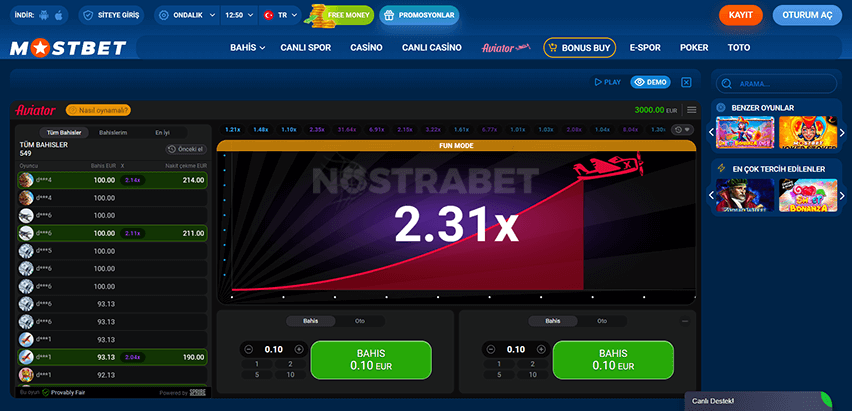Image resolution: width=852 pixels, height=411 pixels.
Task: Open SİTEYE GİRİŞ shield link
Action: point(113,15)
